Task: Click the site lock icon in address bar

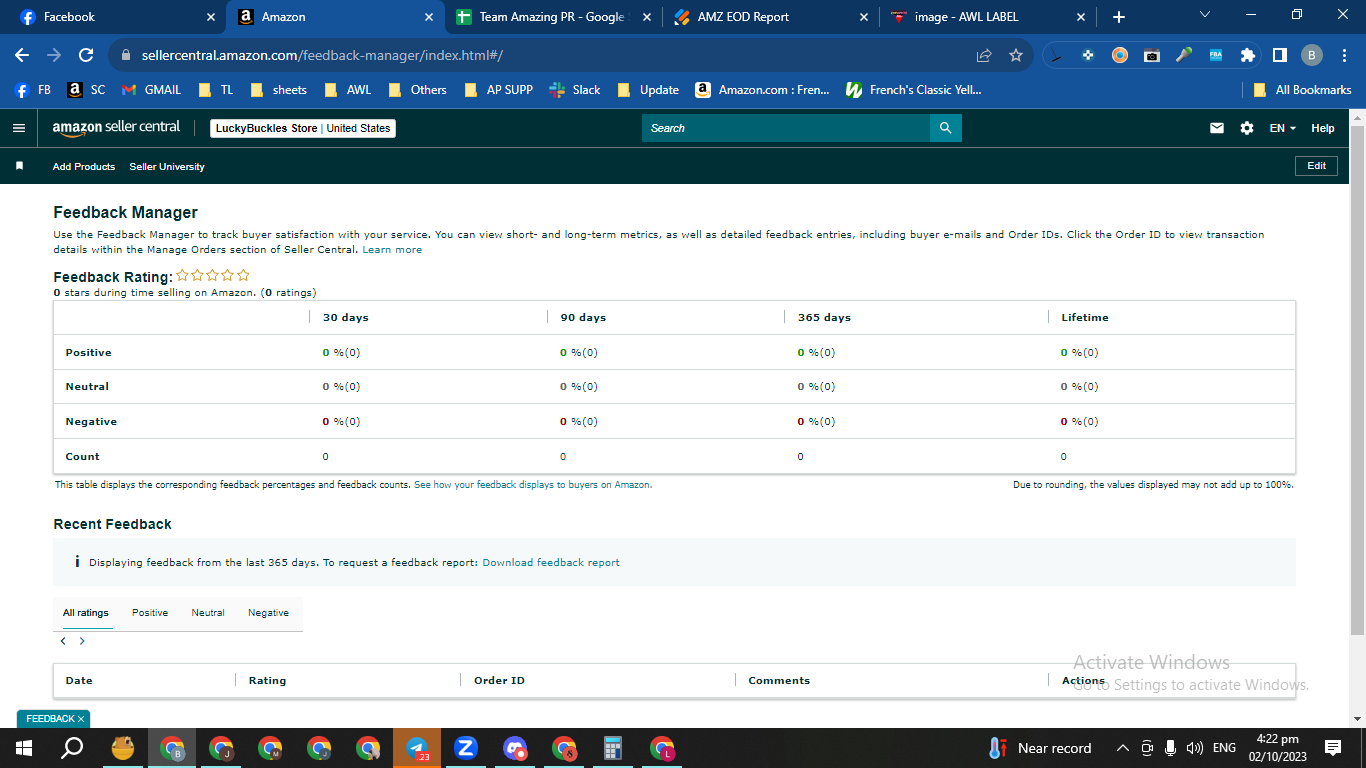Action: 125,55
